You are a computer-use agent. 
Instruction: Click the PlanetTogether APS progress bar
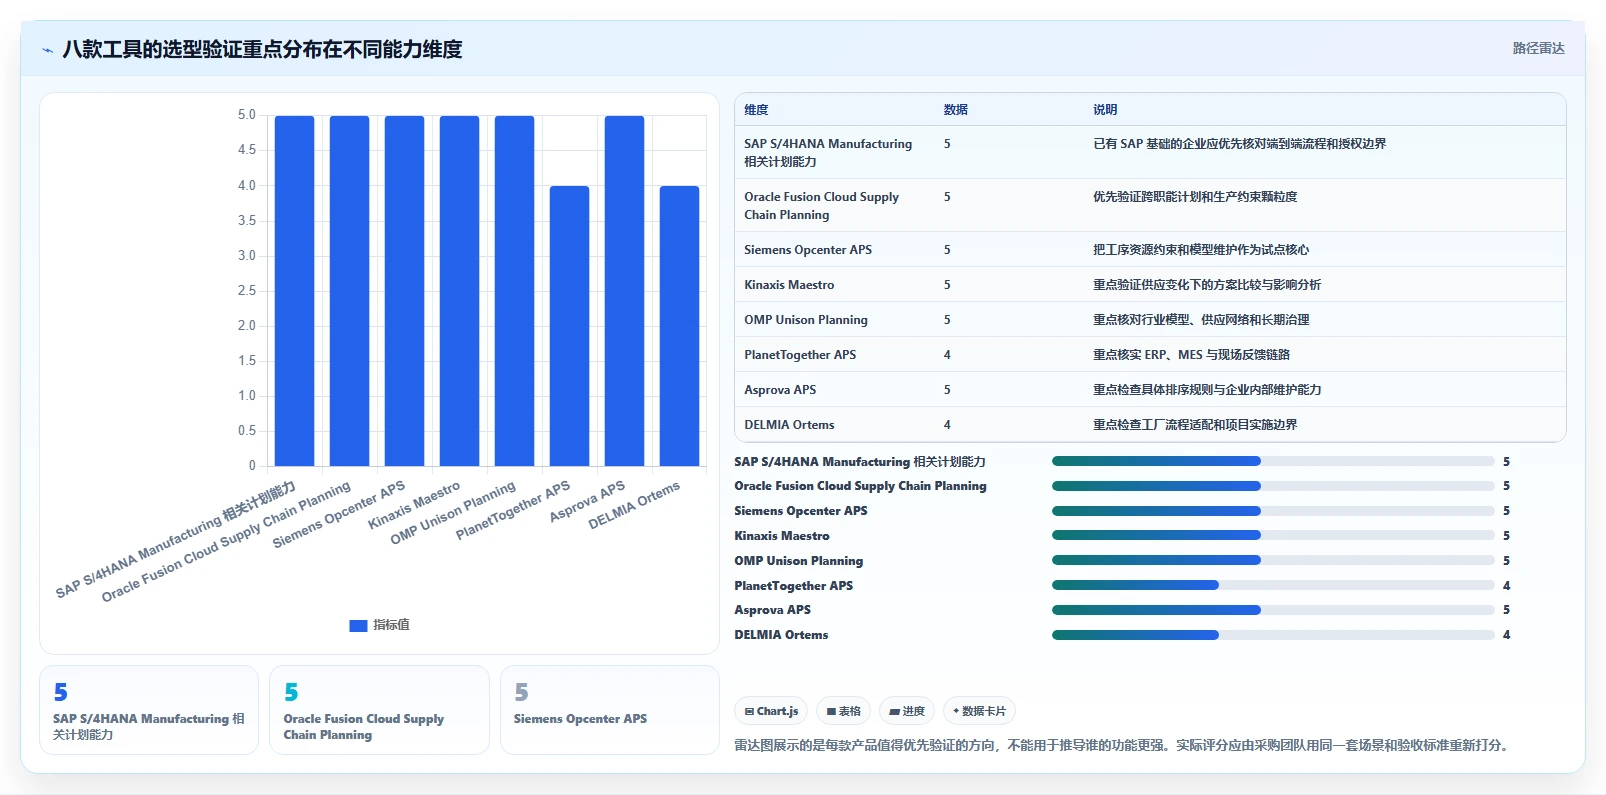[1273, 586]
